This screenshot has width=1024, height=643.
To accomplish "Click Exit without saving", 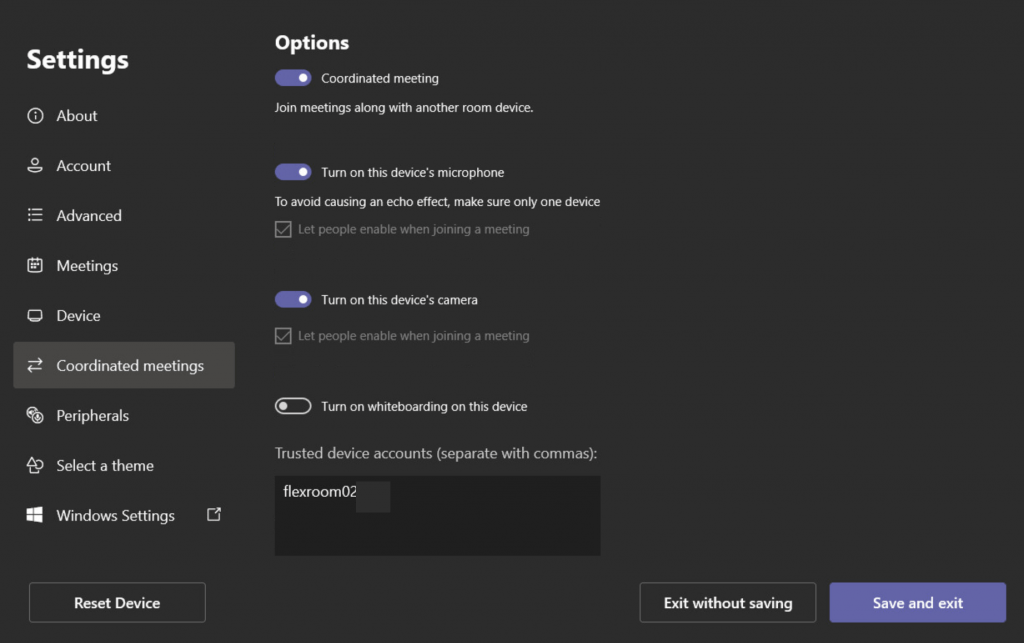I will [x=727, y=603].
